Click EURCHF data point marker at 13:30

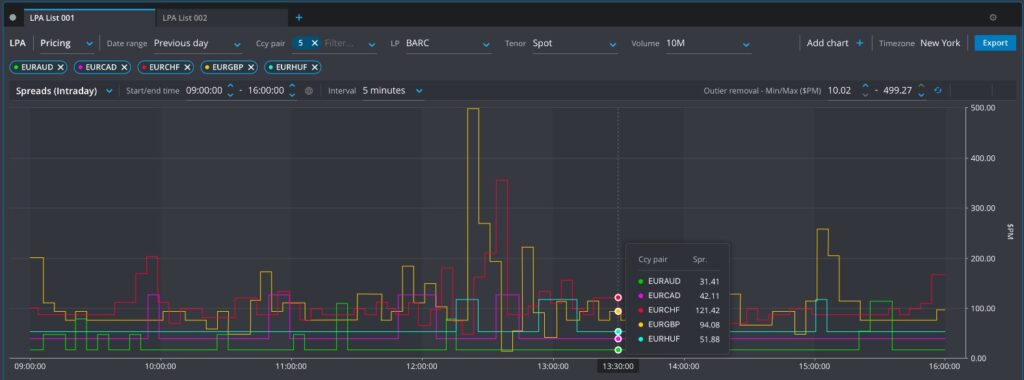[618, 298]
